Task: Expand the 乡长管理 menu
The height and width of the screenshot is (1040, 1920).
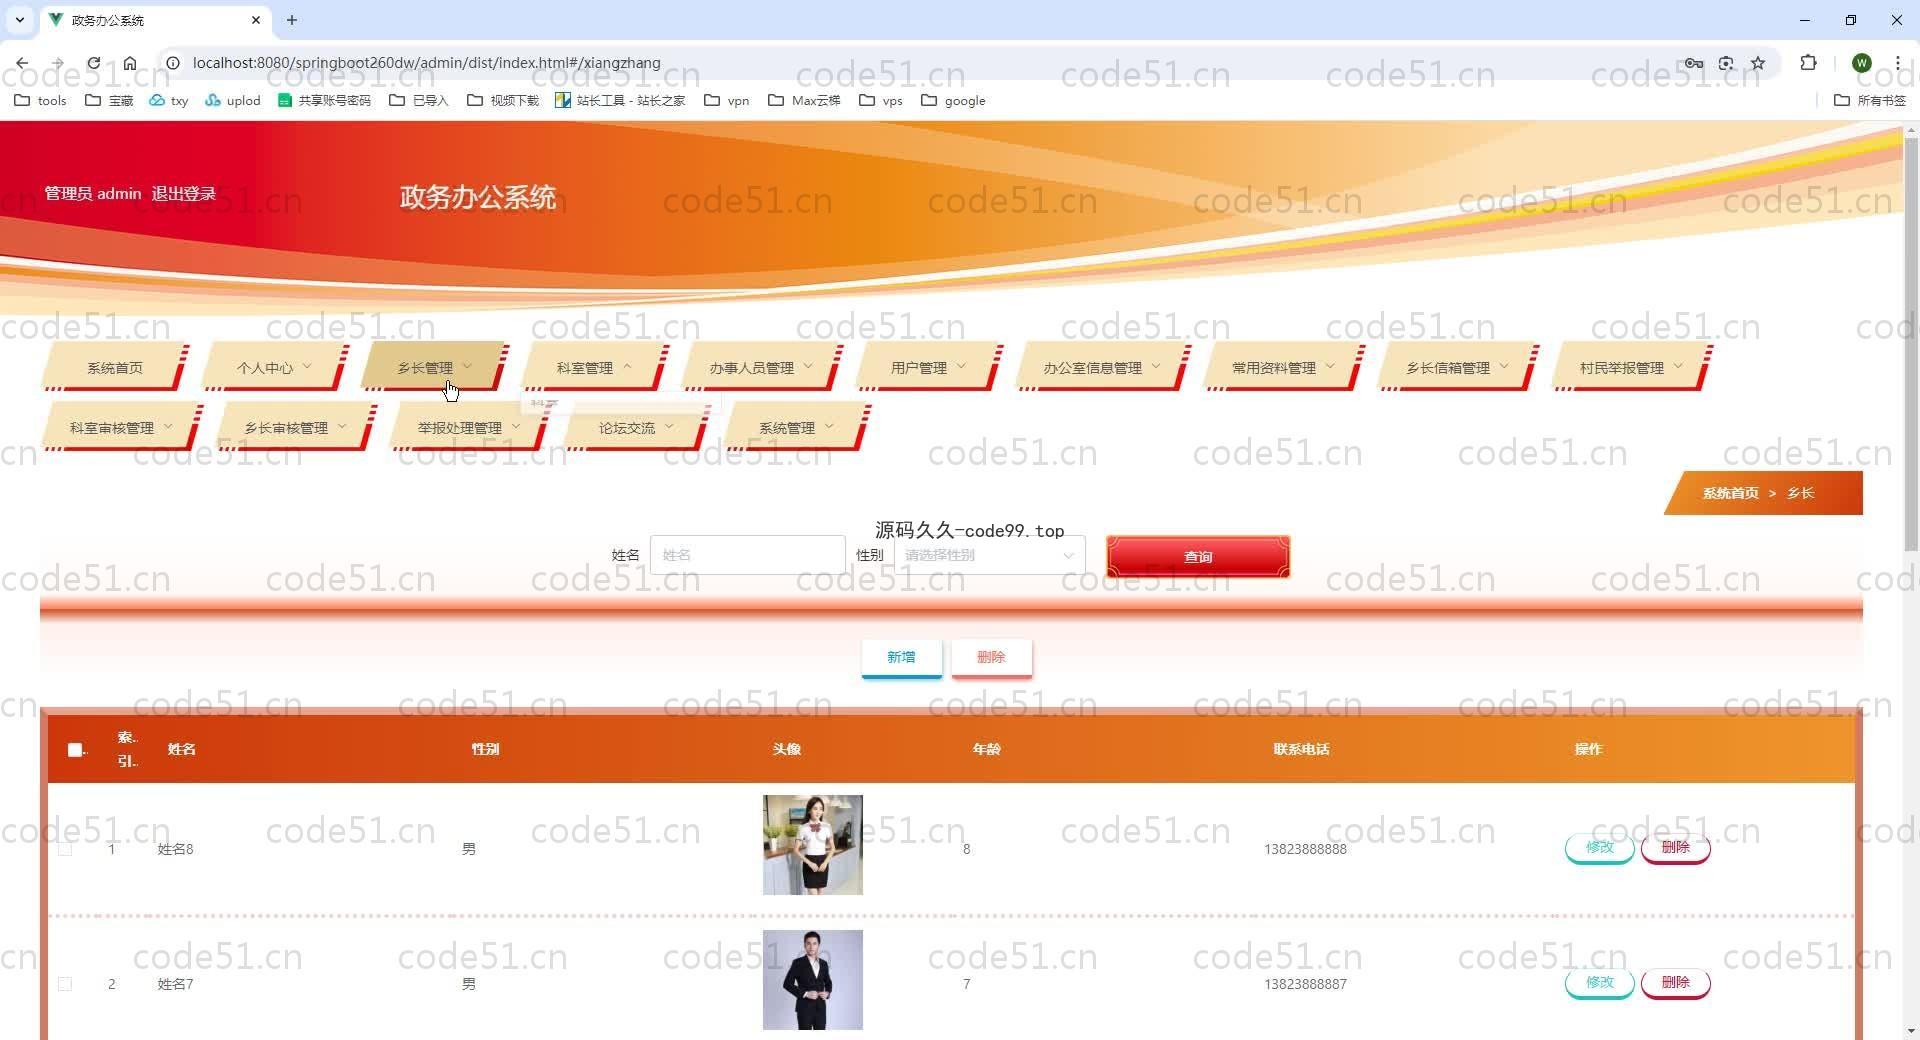Action: click(x=434, y=368)
